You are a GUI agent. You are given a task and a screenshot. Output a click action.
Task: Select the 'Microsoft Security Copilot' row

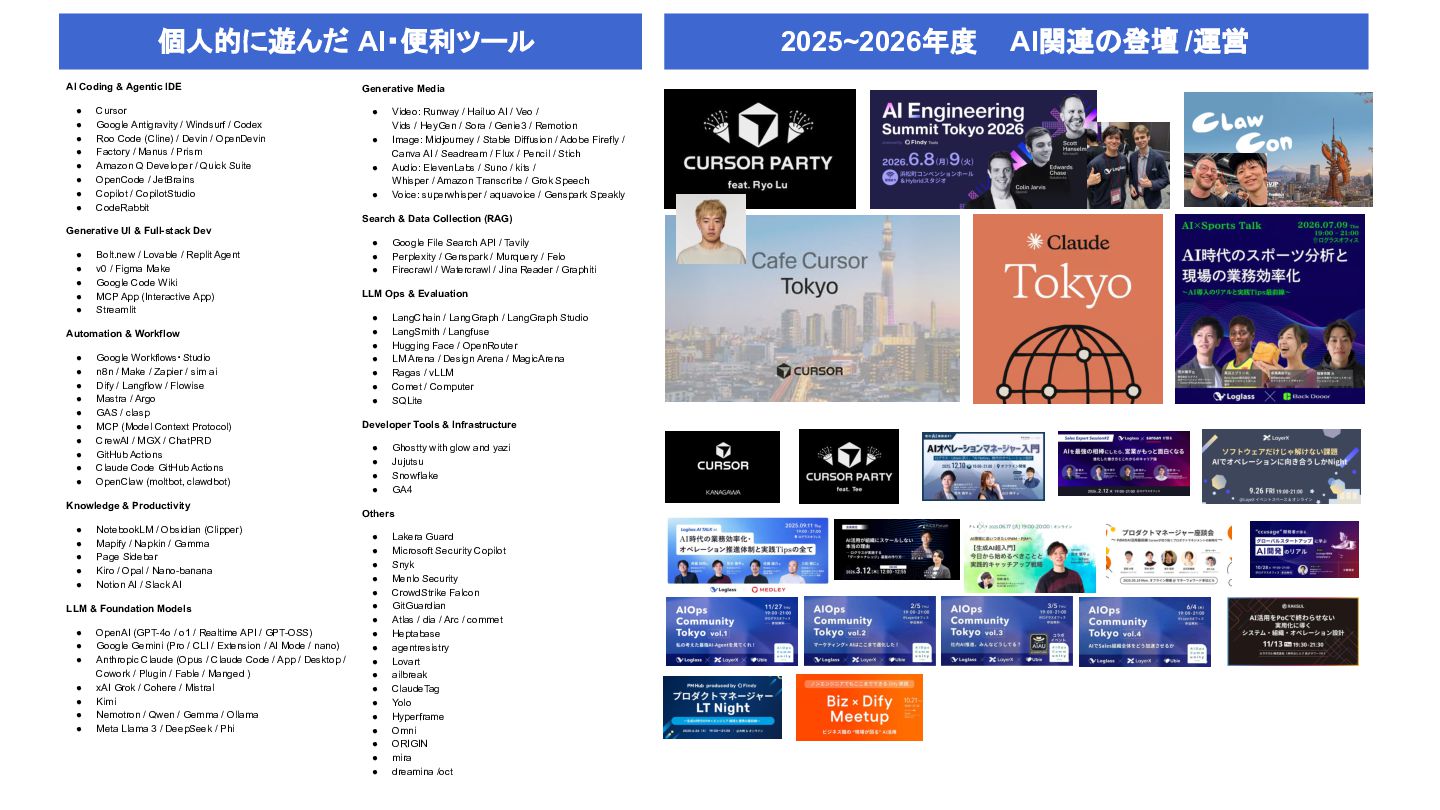point(449,551)
